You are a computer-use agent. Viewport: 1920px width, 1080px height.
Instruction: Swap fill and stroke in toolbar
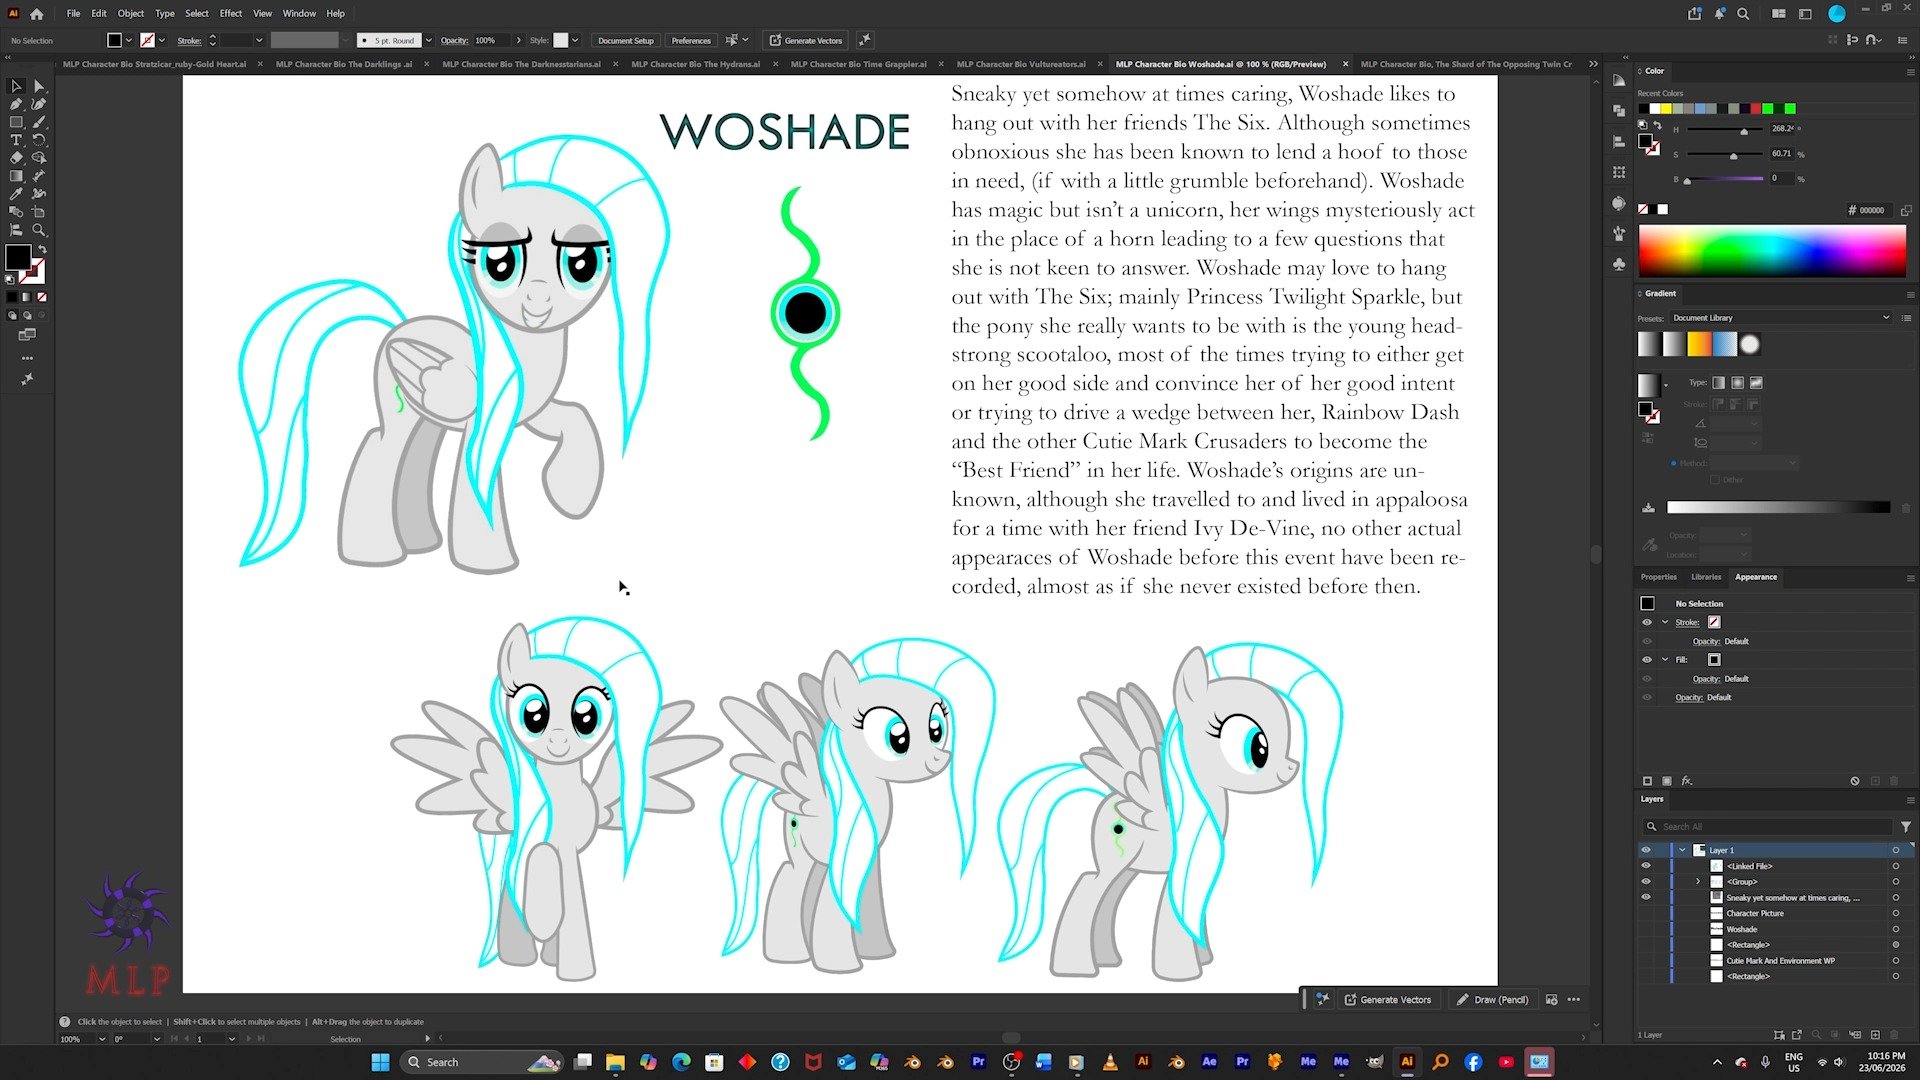click(x=42, y=249)
